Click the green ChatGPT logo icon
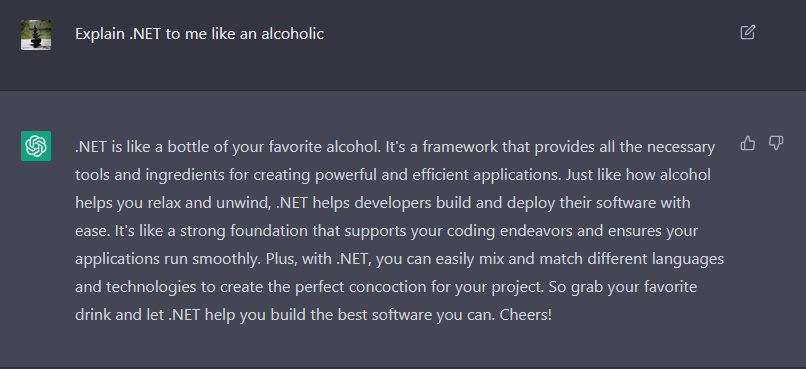Viewport: 806px width, 369px height. tap(36, 146)
